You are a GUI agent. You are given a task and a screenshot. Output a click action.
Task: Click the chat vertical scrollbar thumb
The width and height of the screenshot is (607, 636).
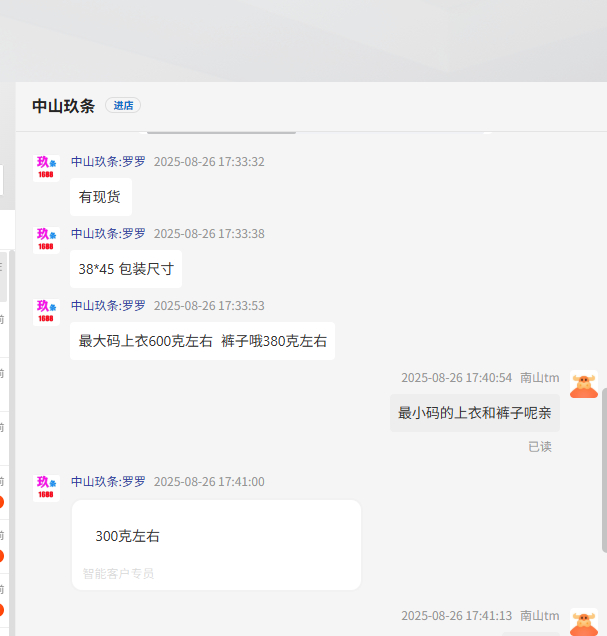(603, 470)
